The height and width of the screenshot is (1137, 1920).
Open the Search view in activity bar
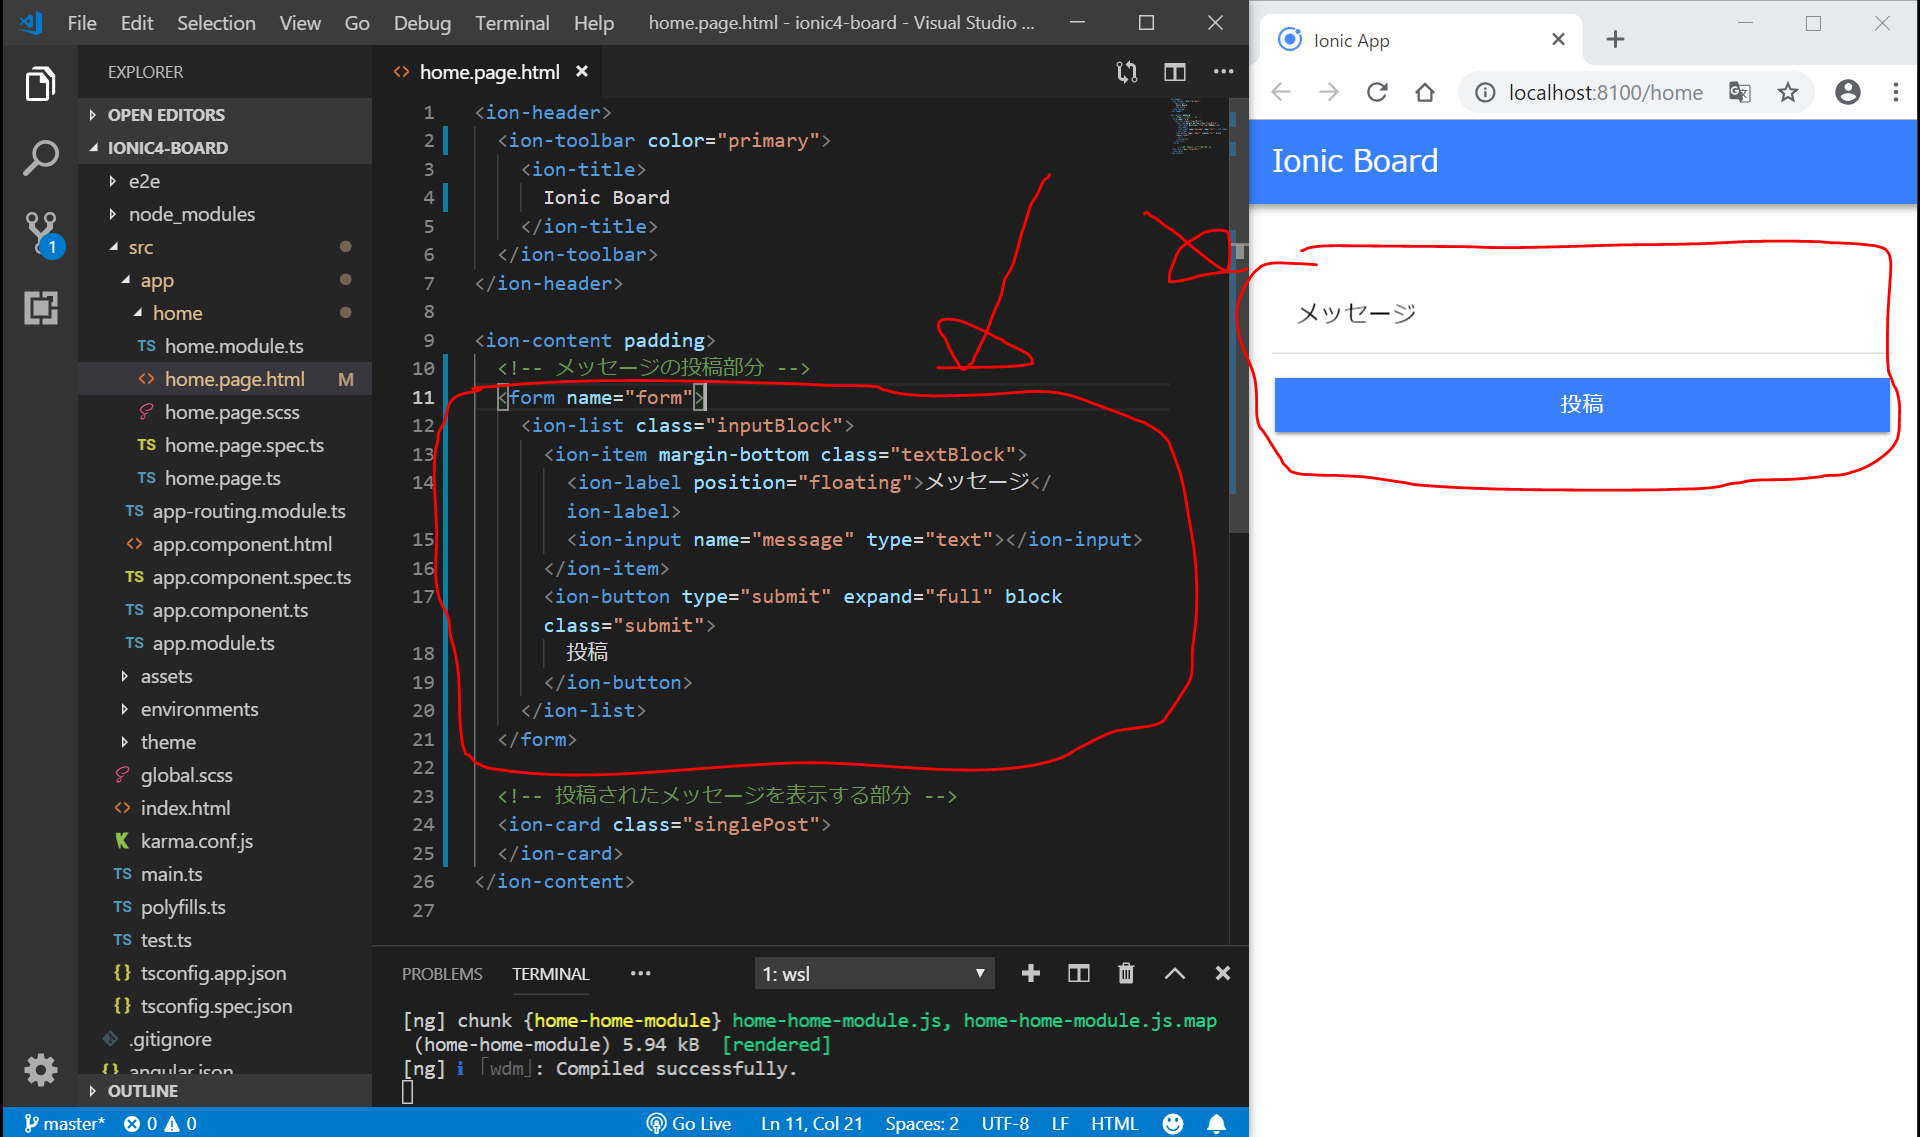[40, 158]
